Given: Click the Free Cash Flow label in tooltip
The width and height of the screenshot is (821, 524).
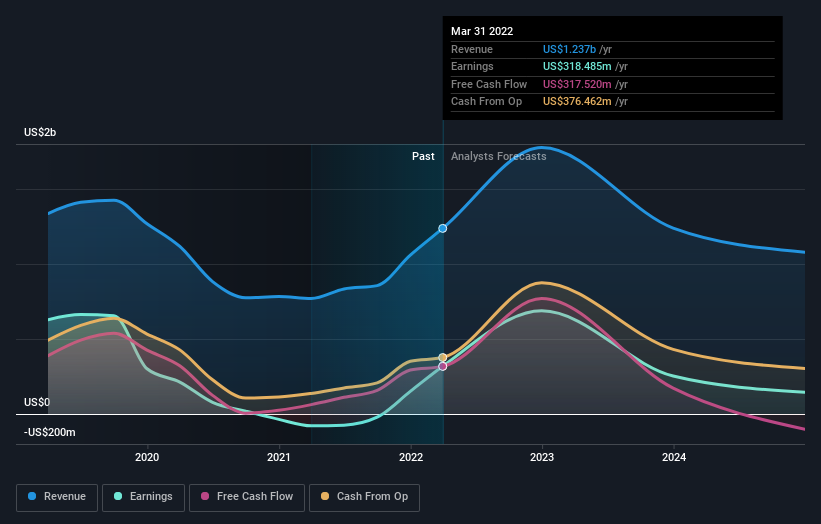Looking at the screenshot, I should [x=489, y=84].
